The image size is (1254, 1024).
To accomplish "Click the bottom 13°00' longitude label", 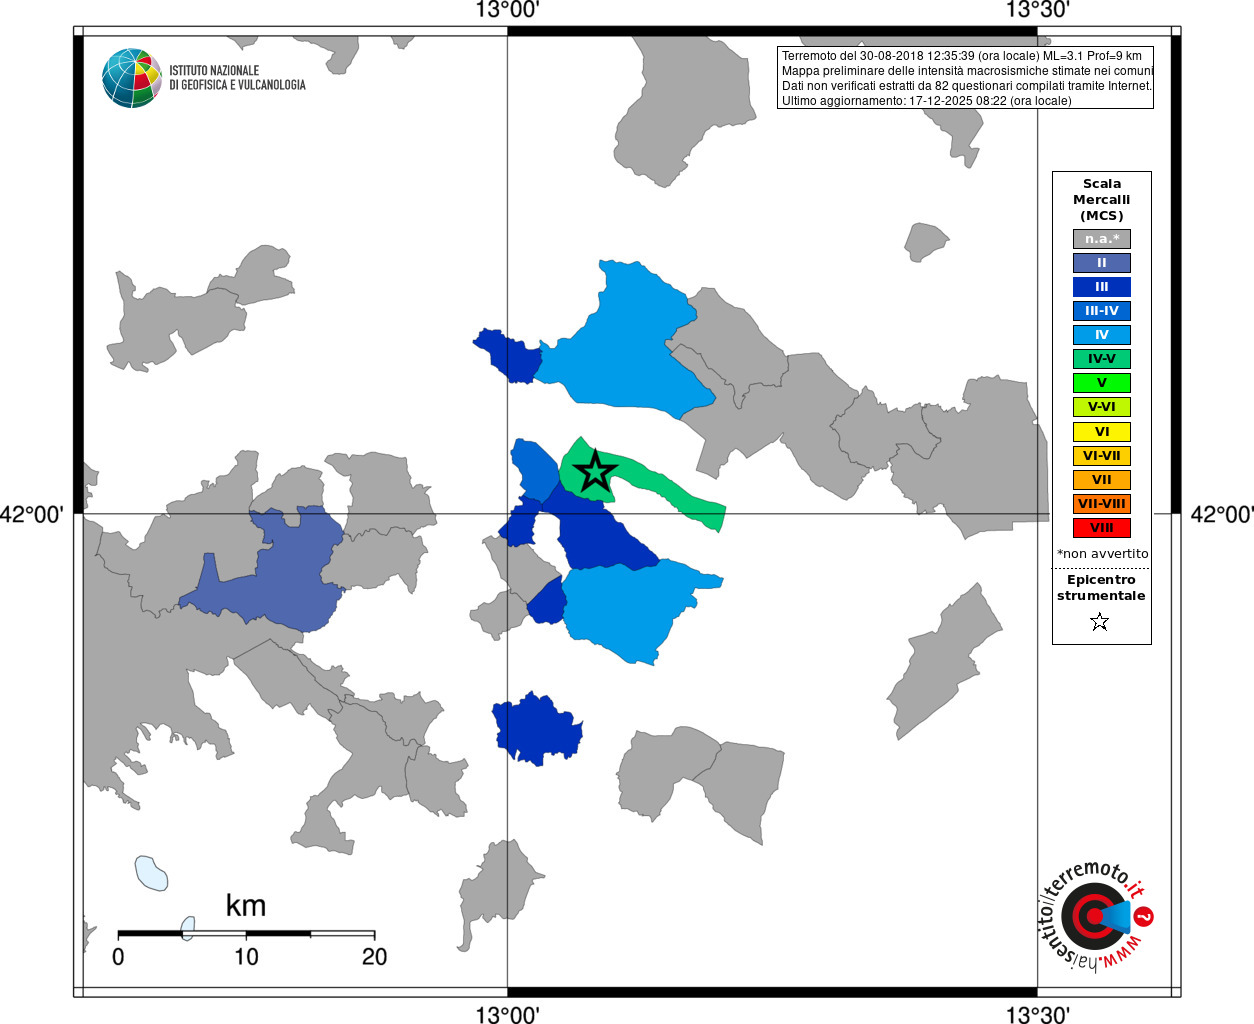I will coord(507,1014).
